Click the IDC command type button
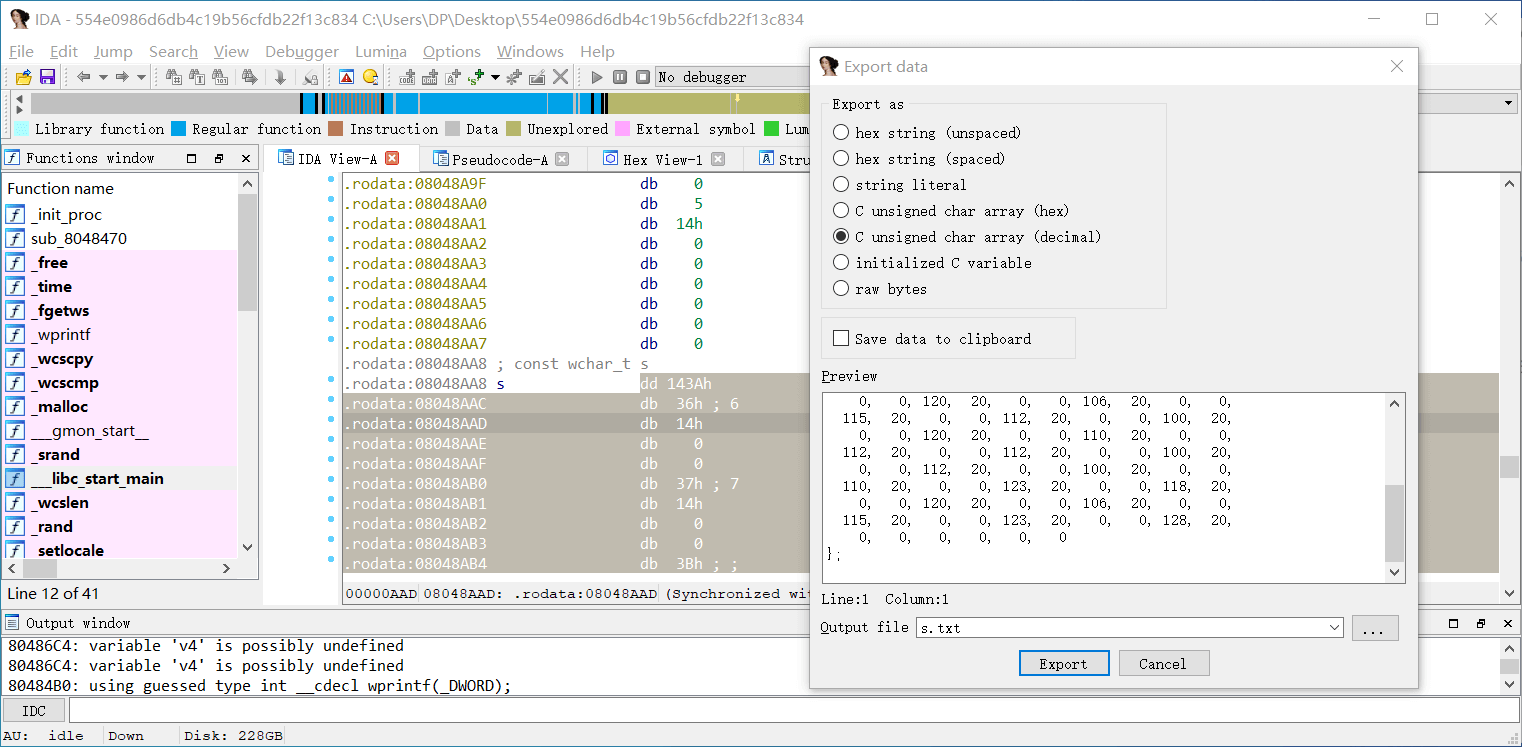The image size is (1522, 747). coord(34,711)
